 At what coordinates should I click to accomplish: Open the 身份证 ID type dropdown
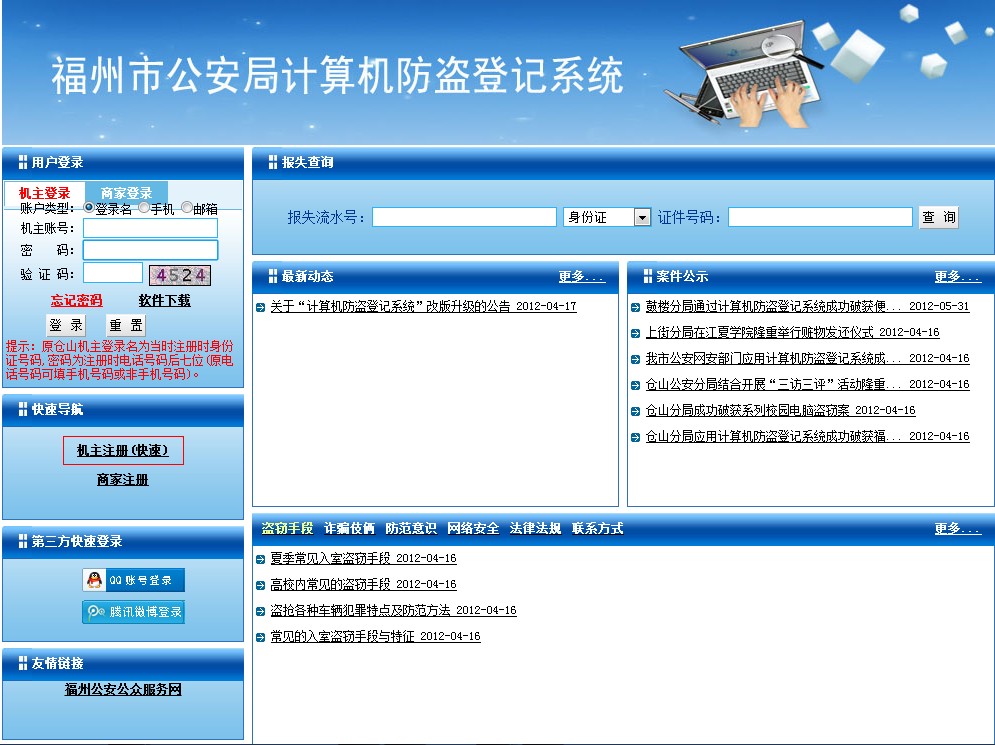642,217
